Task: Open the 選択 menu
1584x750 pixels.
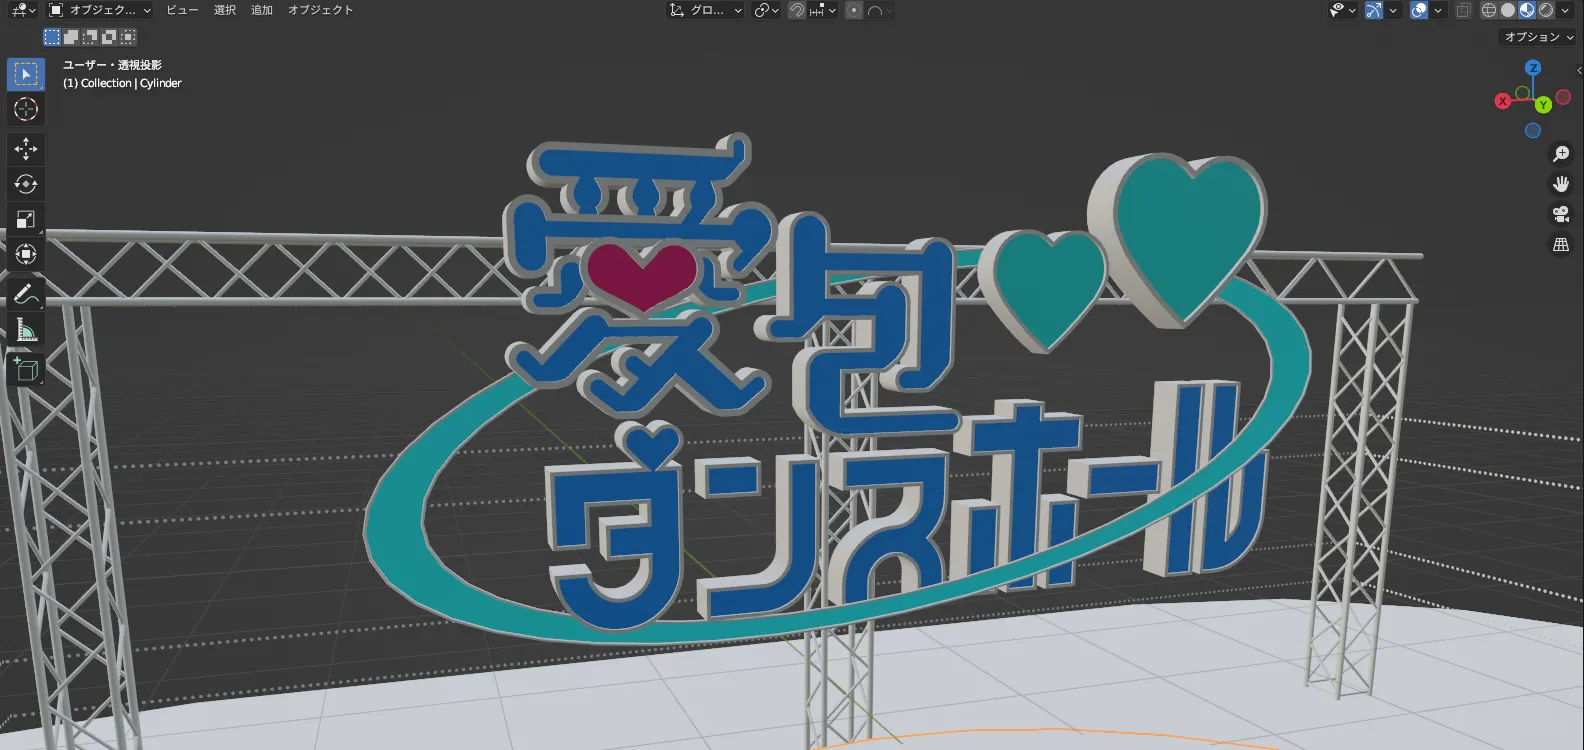Action: (x=225, y=10)
